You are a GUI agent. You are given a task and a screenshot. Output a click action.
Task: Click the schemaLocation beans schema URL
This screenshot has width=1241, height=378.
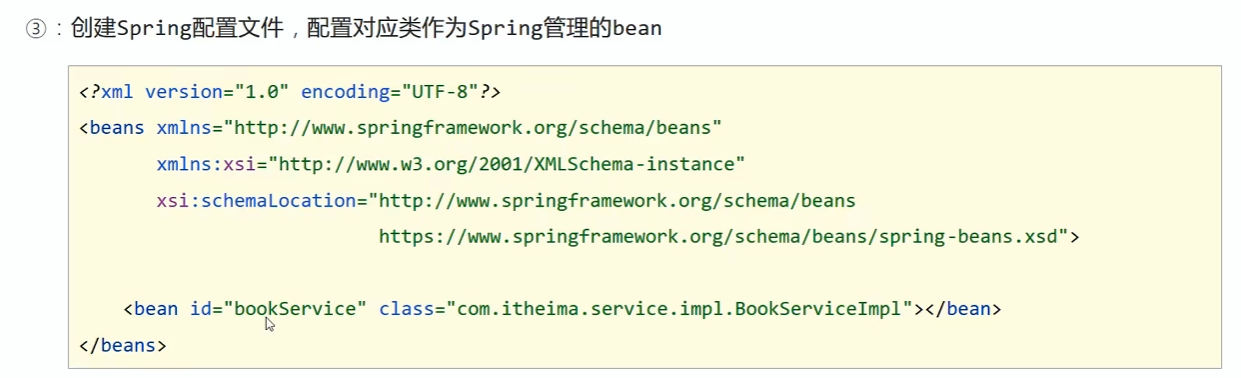point(612,200)
